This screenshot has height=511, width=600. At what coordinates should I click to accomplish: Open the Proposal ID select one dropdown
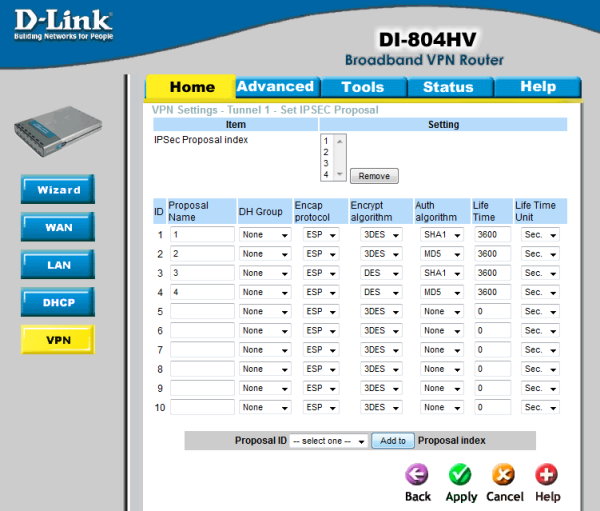click(329, 441)
